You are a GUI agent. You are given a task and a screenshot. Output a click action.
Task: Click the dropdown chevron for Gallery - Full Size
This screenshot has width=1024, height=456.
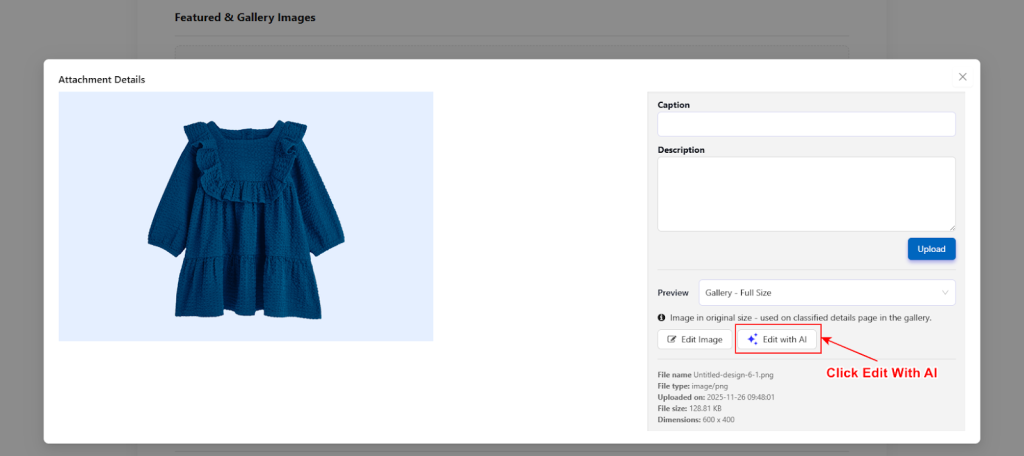point(944,293)
